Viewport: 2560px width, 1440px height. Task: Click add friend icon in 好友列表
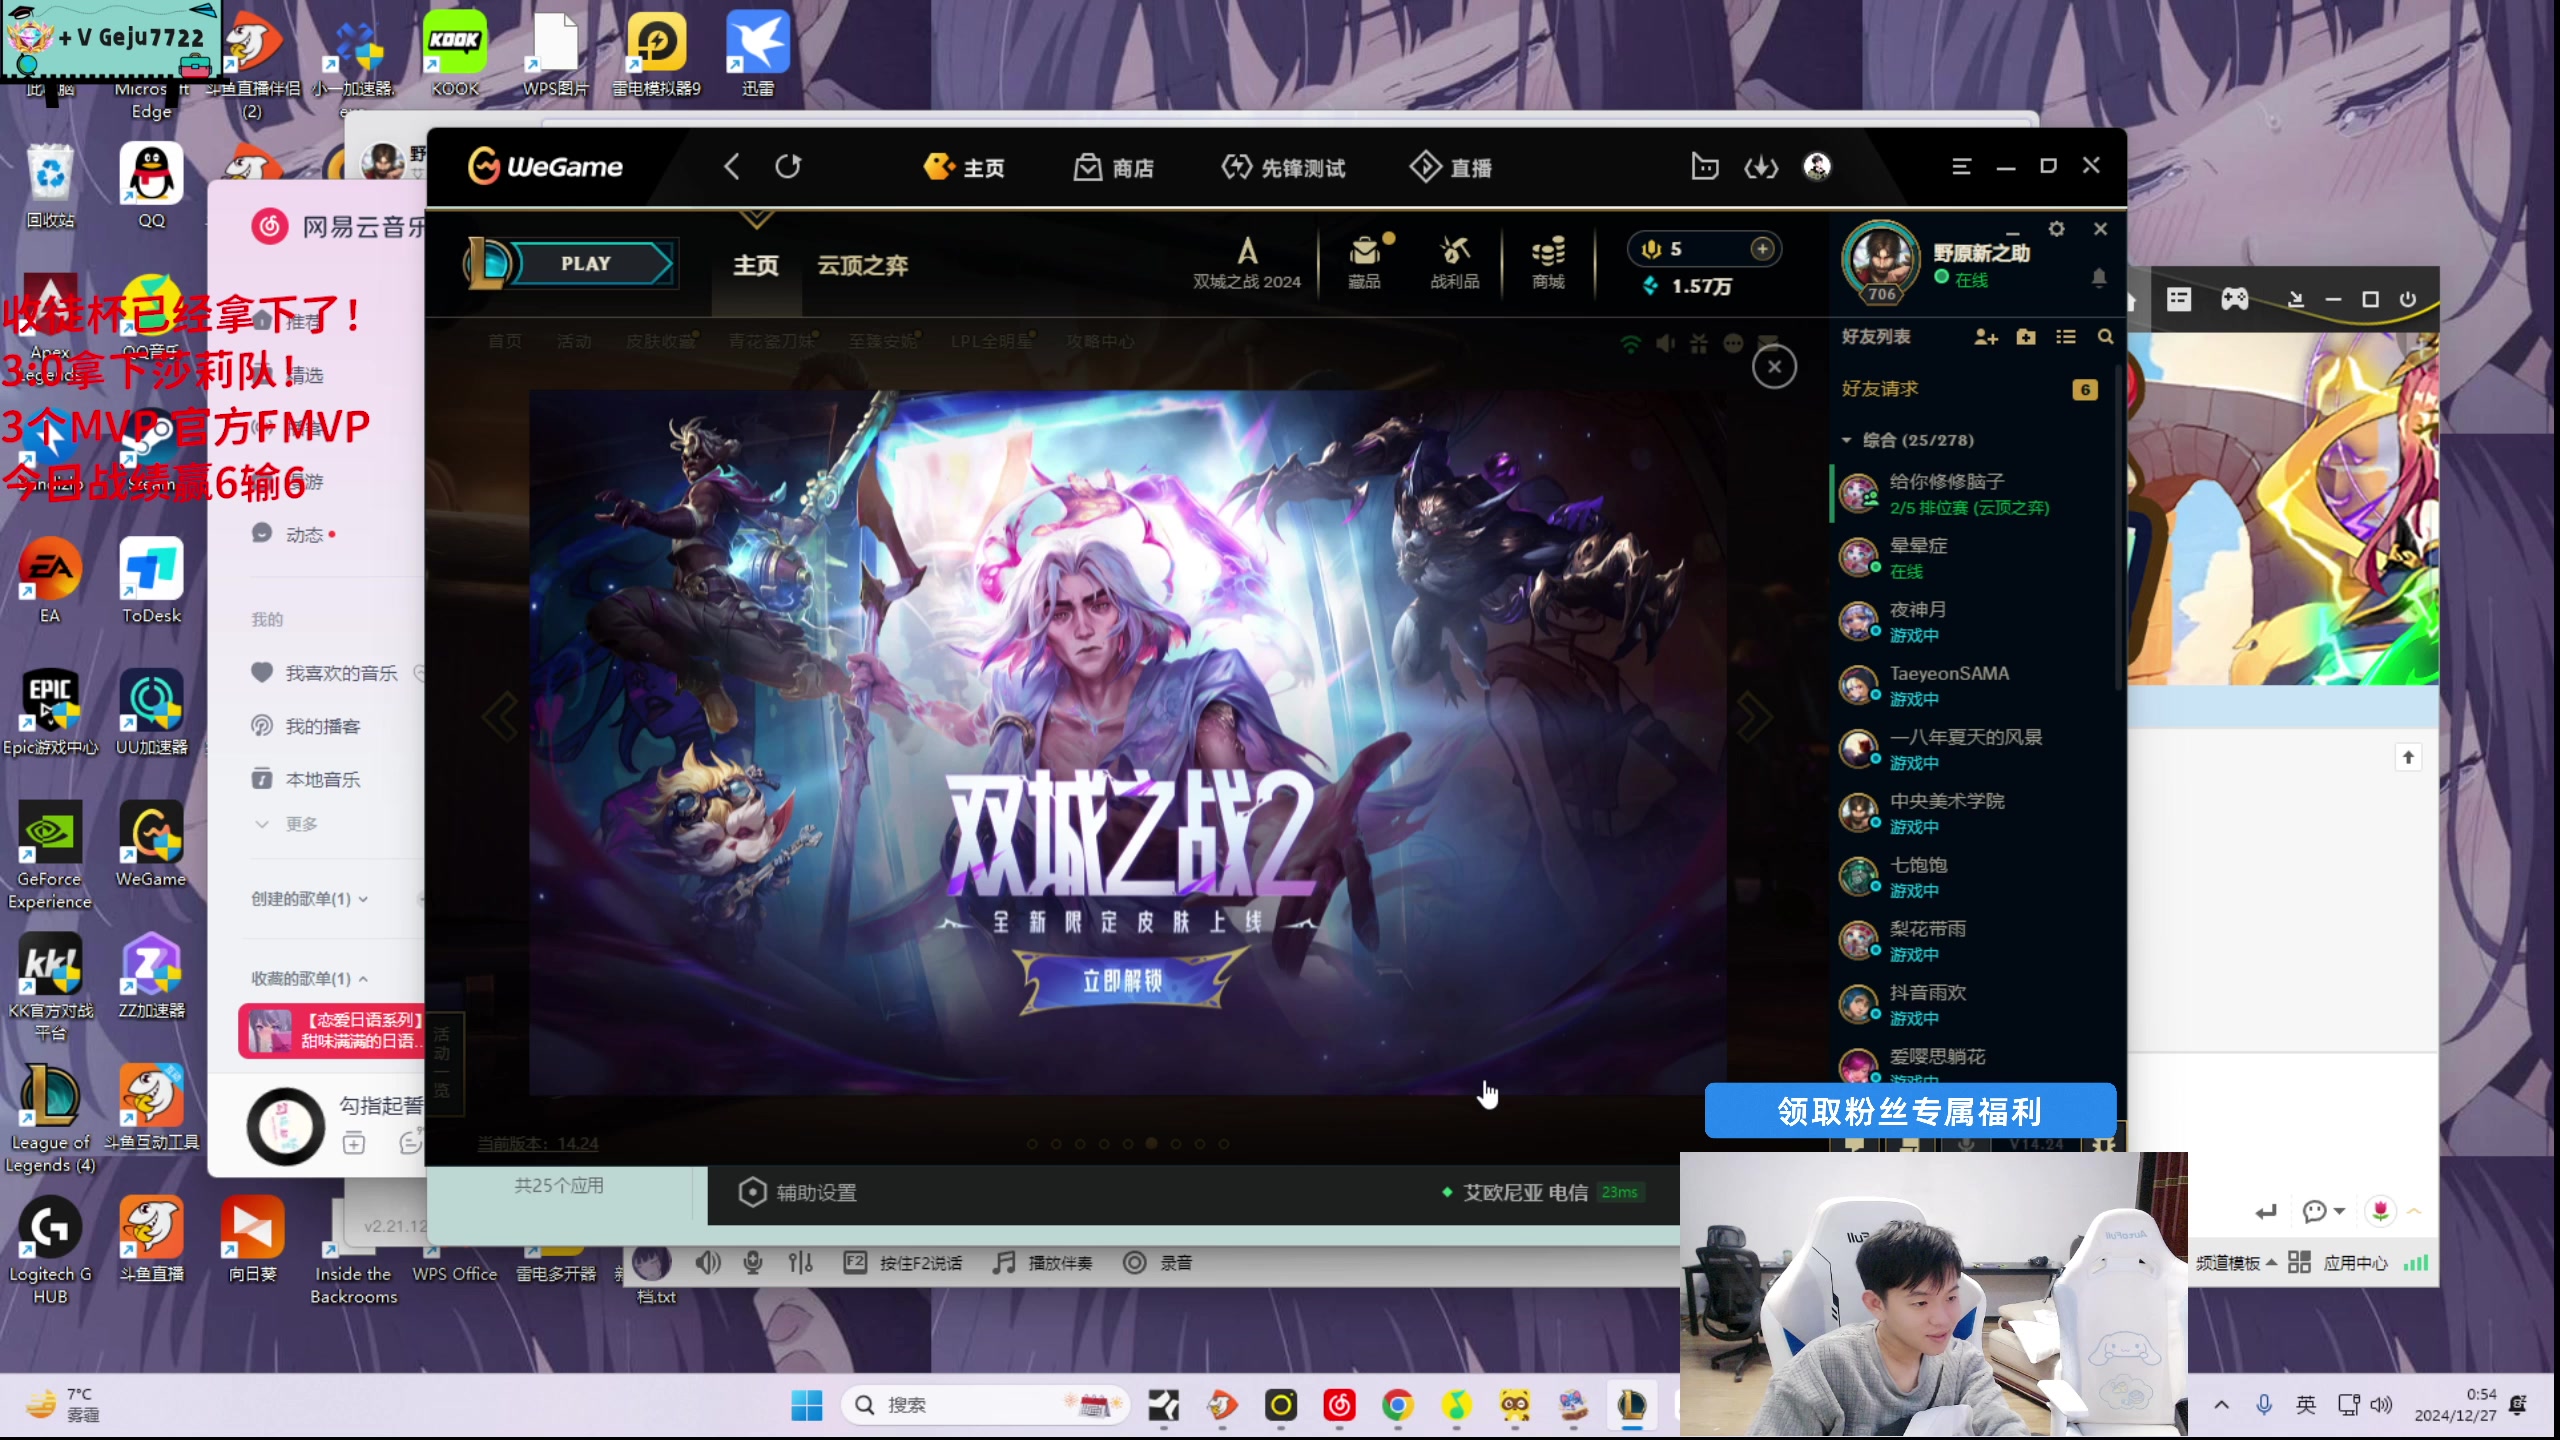(x=1986, y=337)
